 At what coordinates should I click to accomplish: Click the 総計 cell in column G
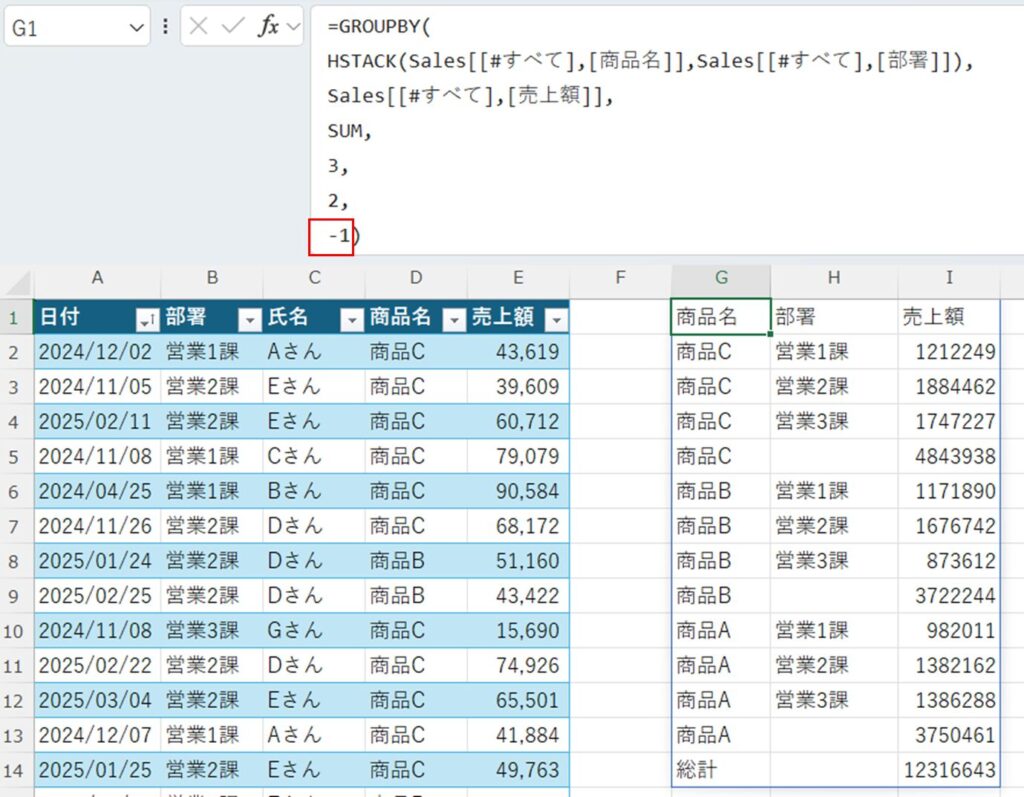coord(721,770)
